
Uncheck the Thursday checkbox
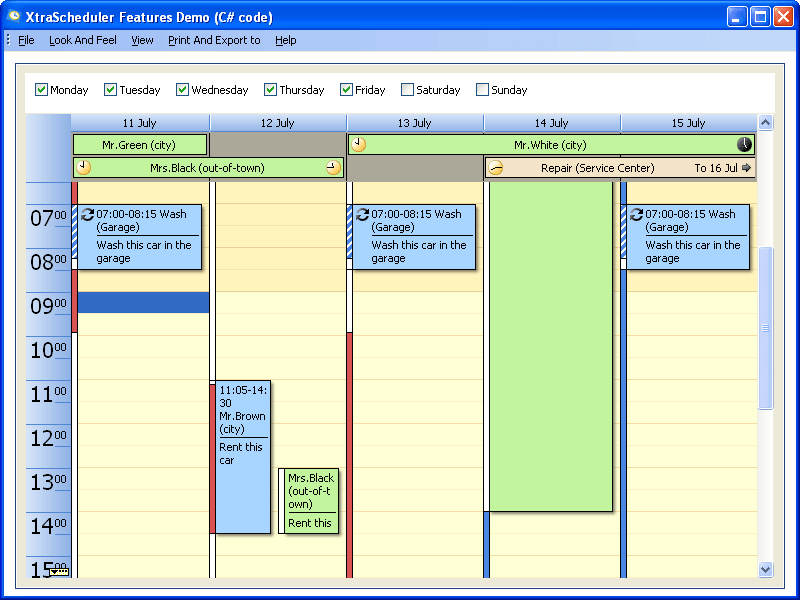(270, 90)
